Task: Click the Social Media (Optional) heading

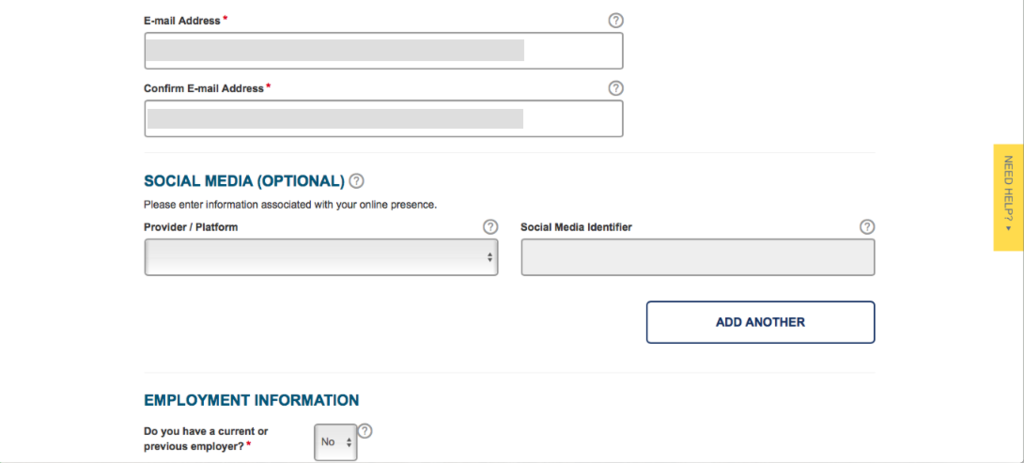Action: click(x=244, y=181)
